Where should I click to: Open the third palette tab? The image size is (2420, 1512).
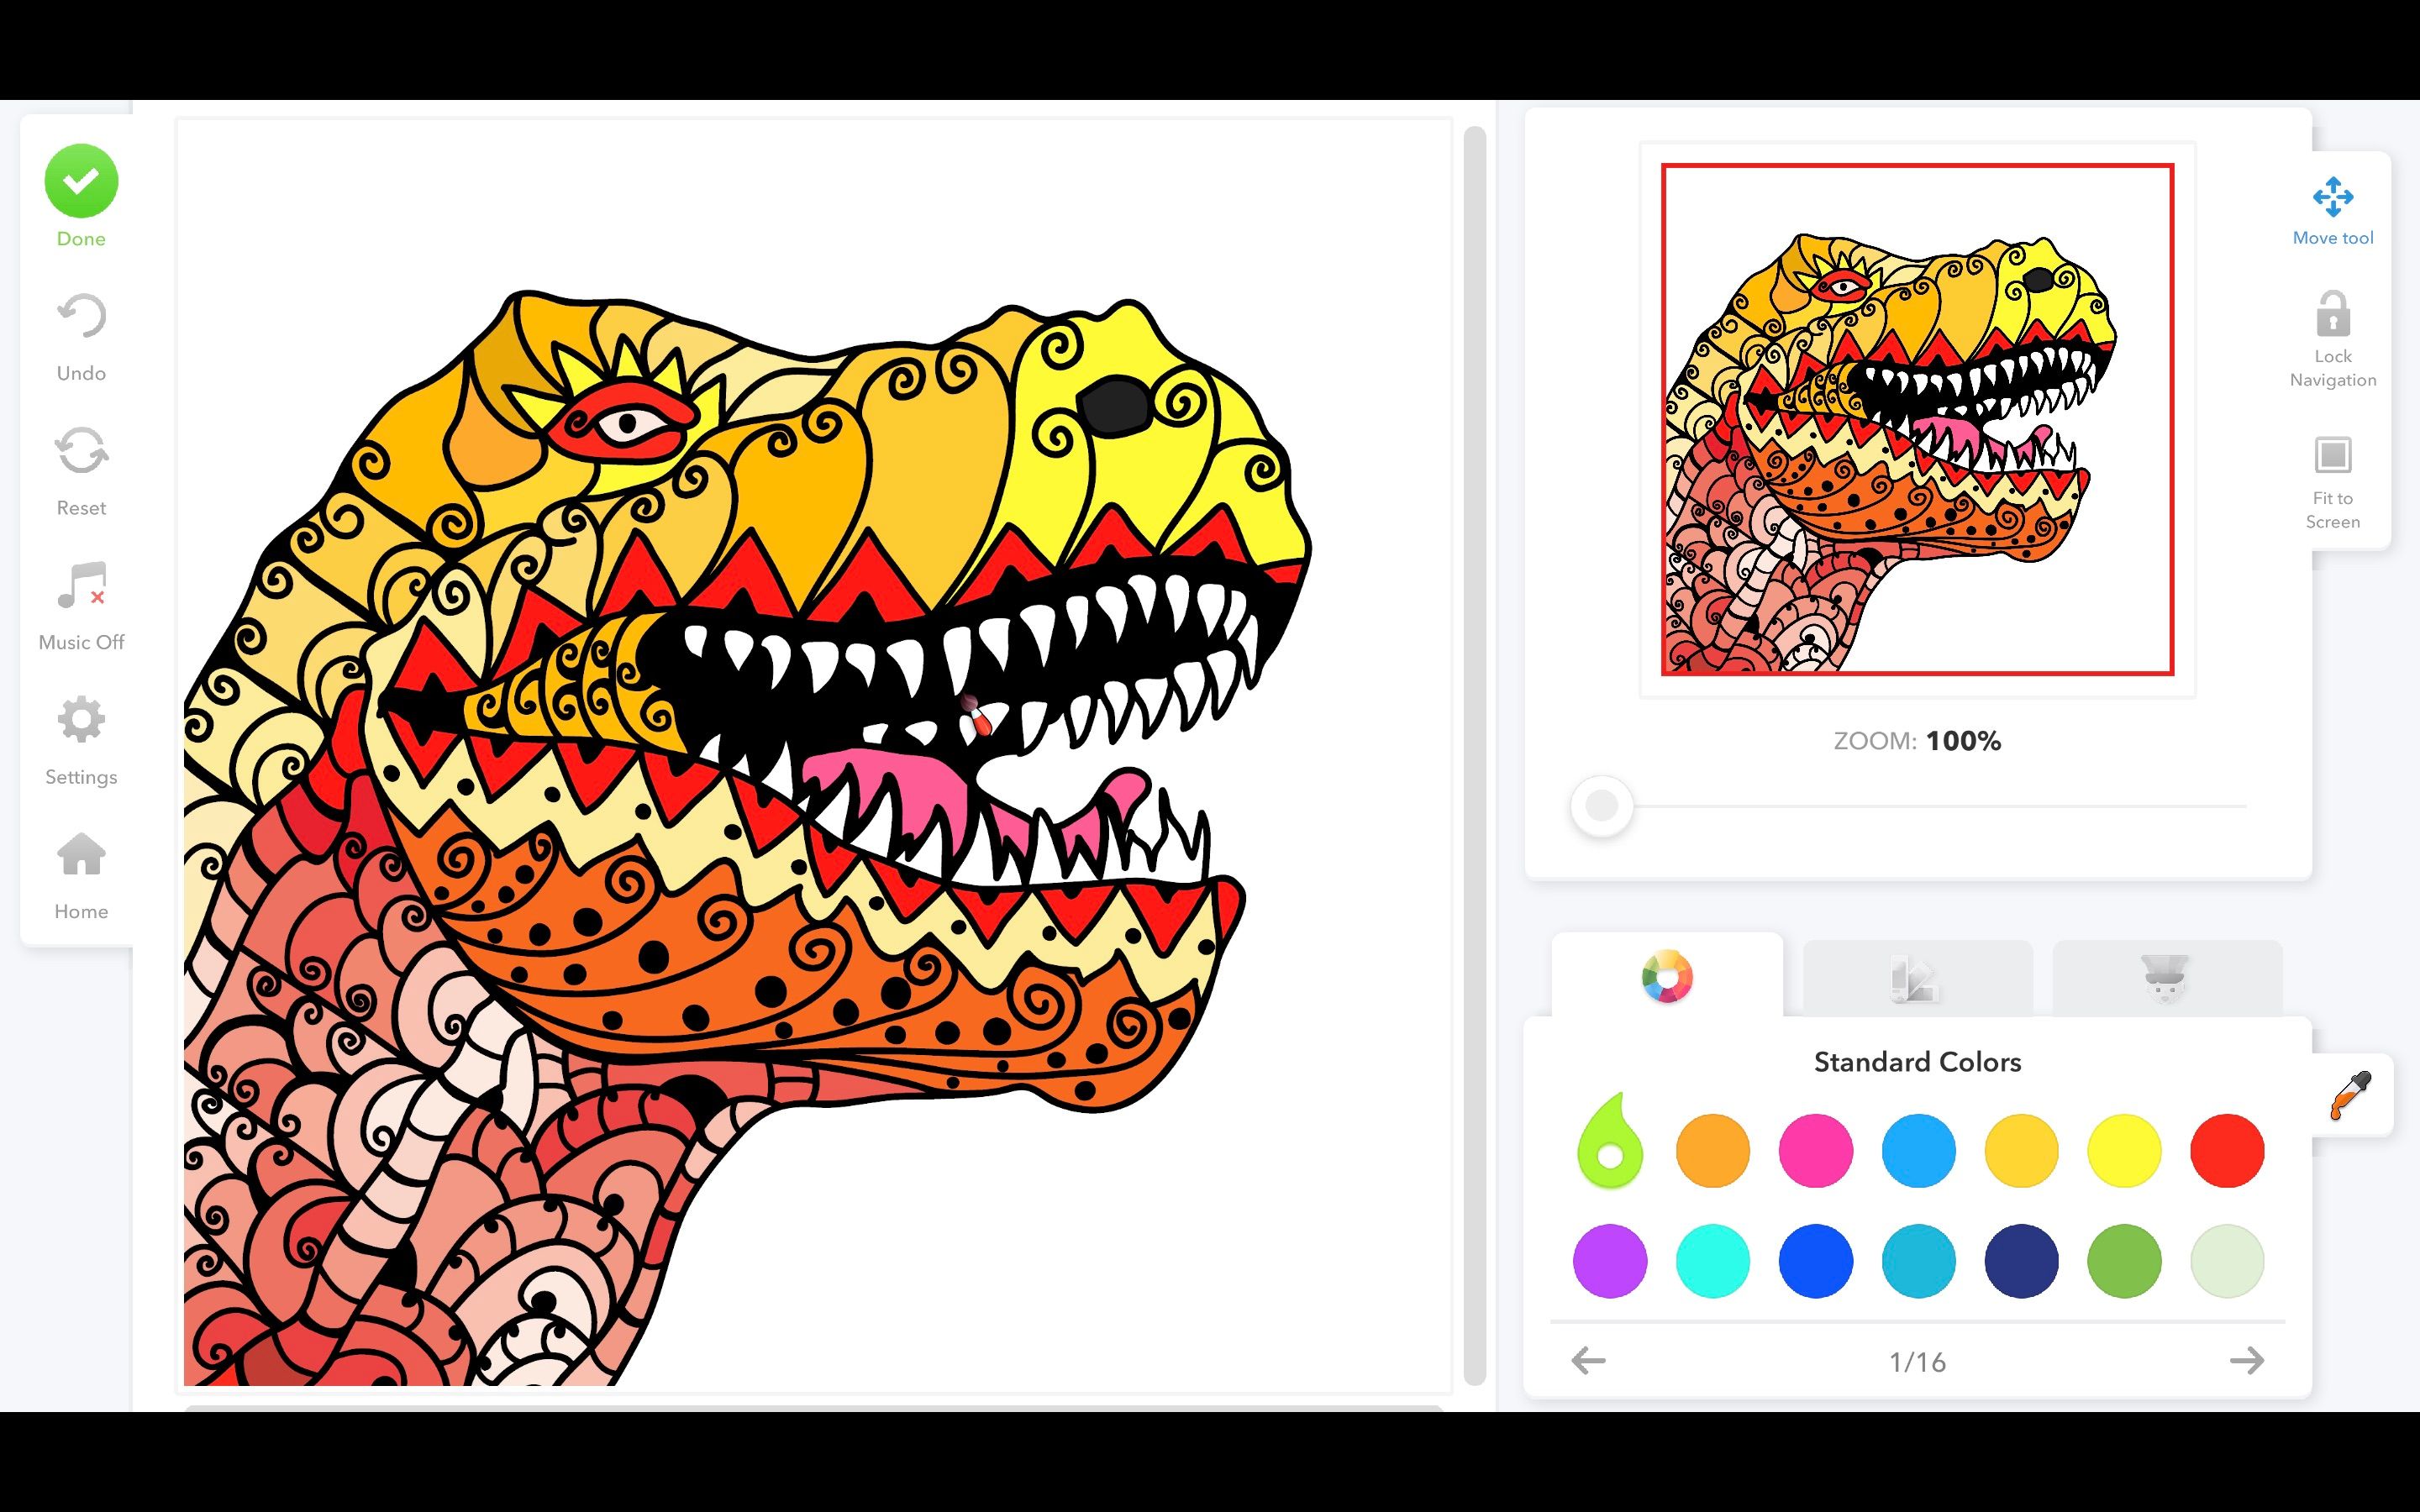pyautogui.click(x=2166, y=979)
